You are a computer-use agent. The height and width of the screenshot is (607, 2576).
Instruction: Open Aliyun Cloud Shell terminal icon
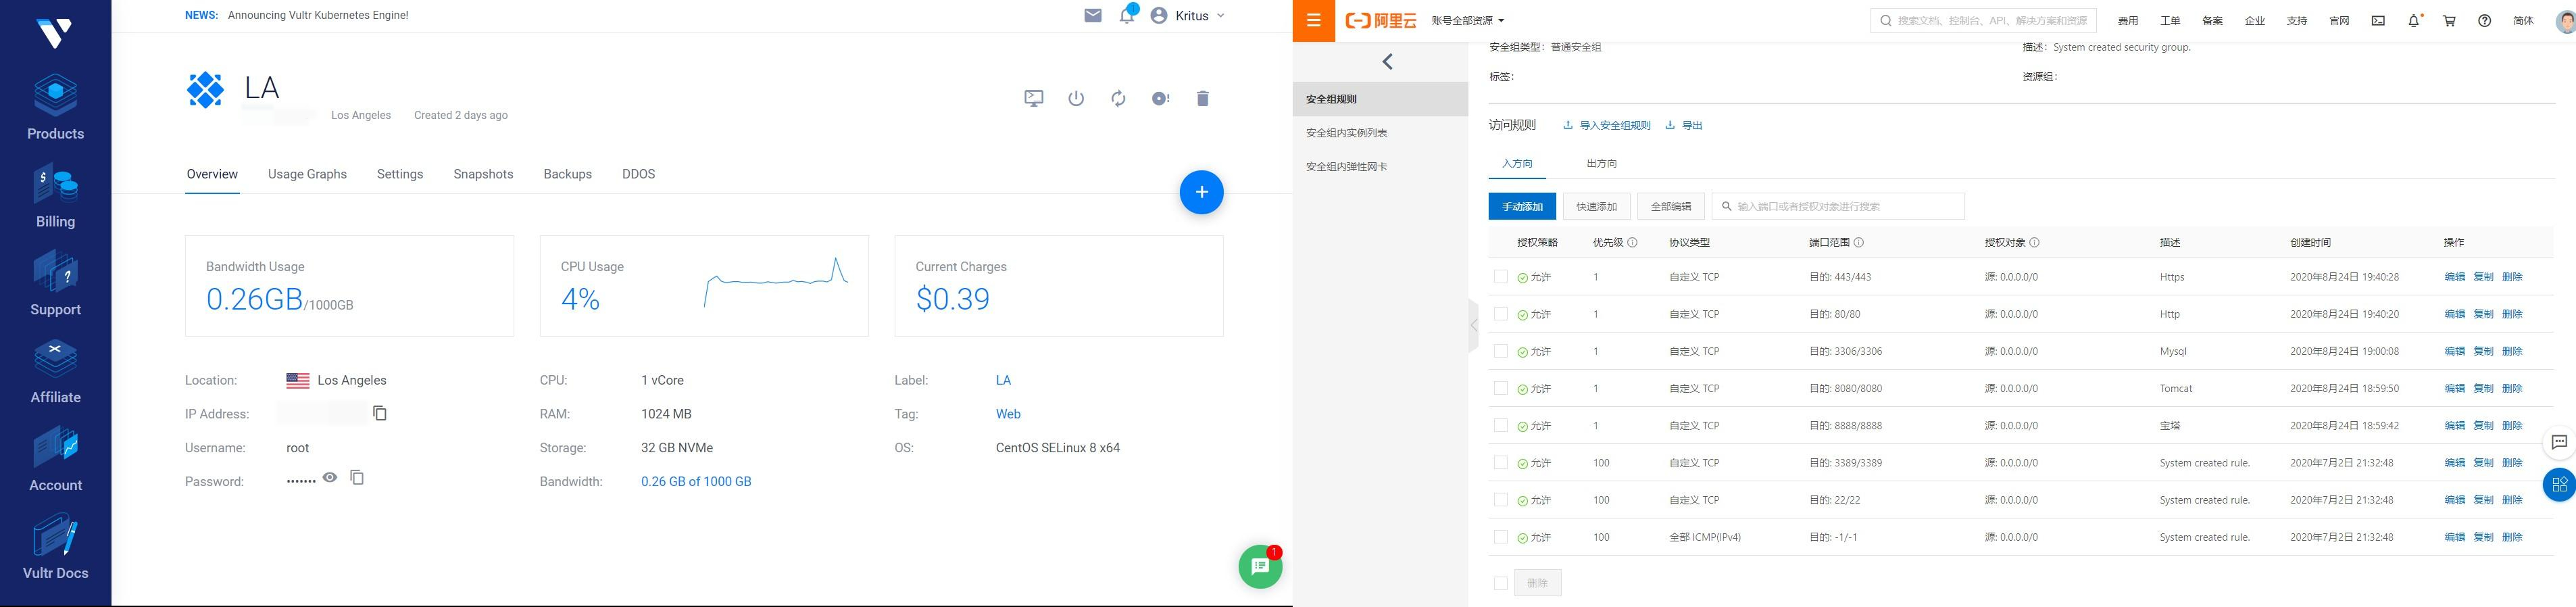point(2378,20)
